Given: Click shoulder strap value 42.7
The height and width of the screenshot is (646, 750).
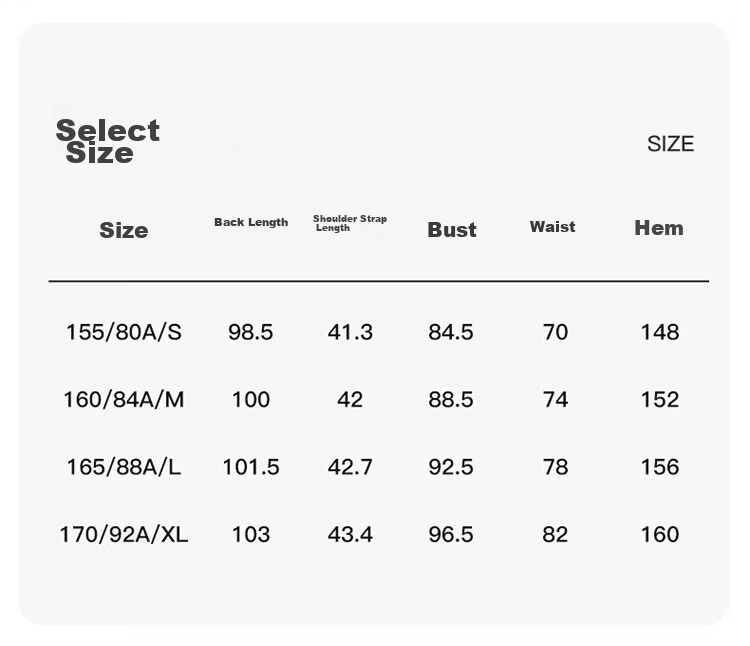Looking at the screenshot, I should pos(350,467).
